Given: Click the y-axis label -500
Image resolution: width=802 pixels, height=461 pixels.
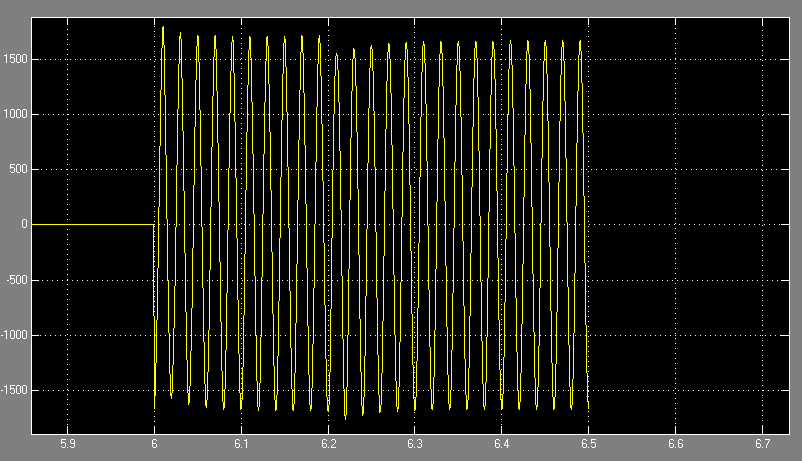Looking at the screenshot, I should pos(17,280).
